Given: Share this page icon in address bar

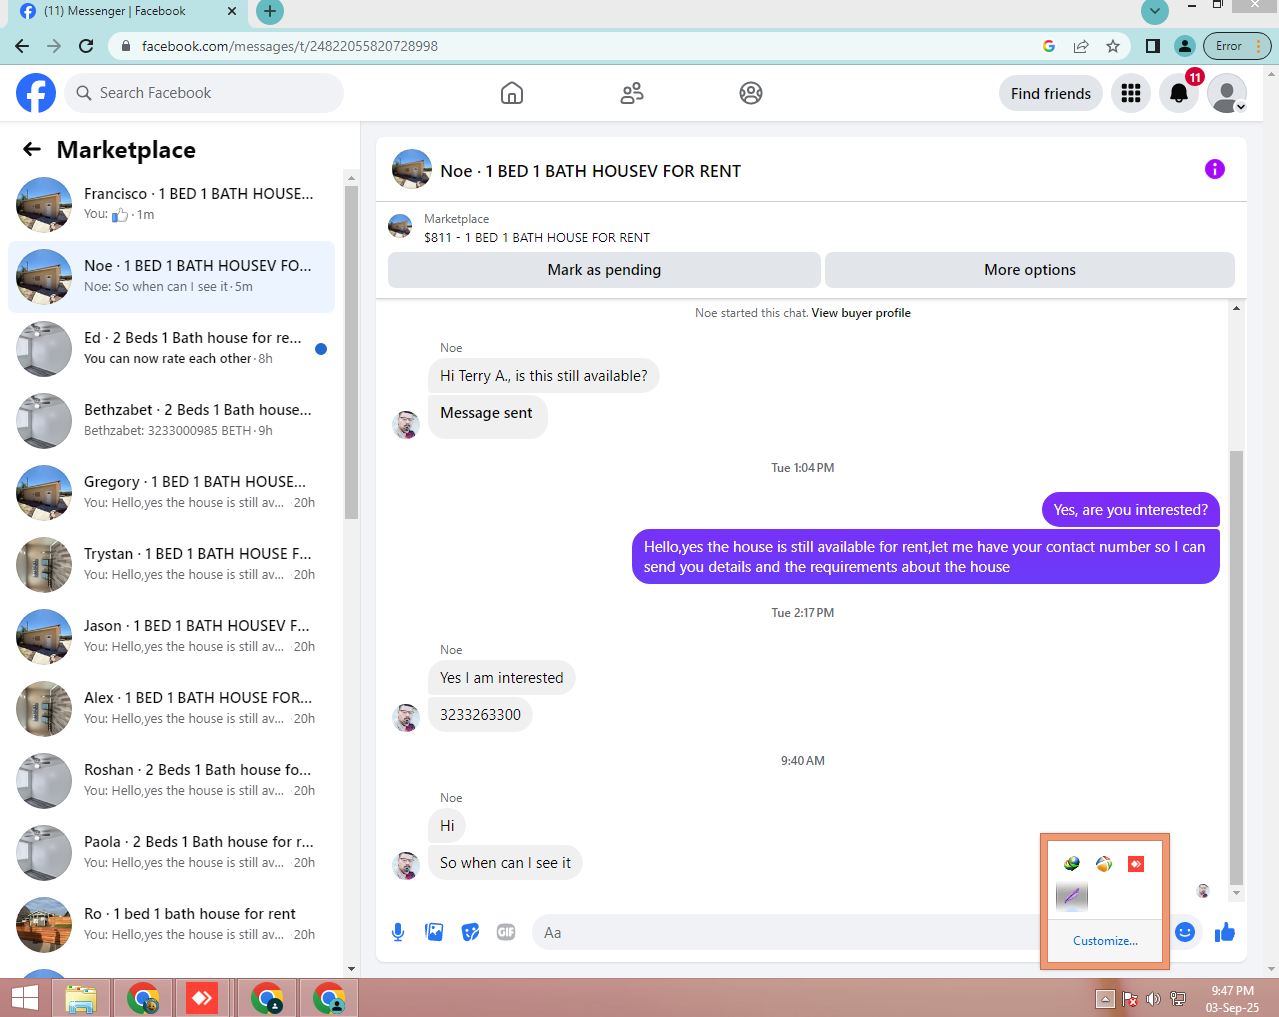Looking at the screenshot, I should [x=1081, y=46].
